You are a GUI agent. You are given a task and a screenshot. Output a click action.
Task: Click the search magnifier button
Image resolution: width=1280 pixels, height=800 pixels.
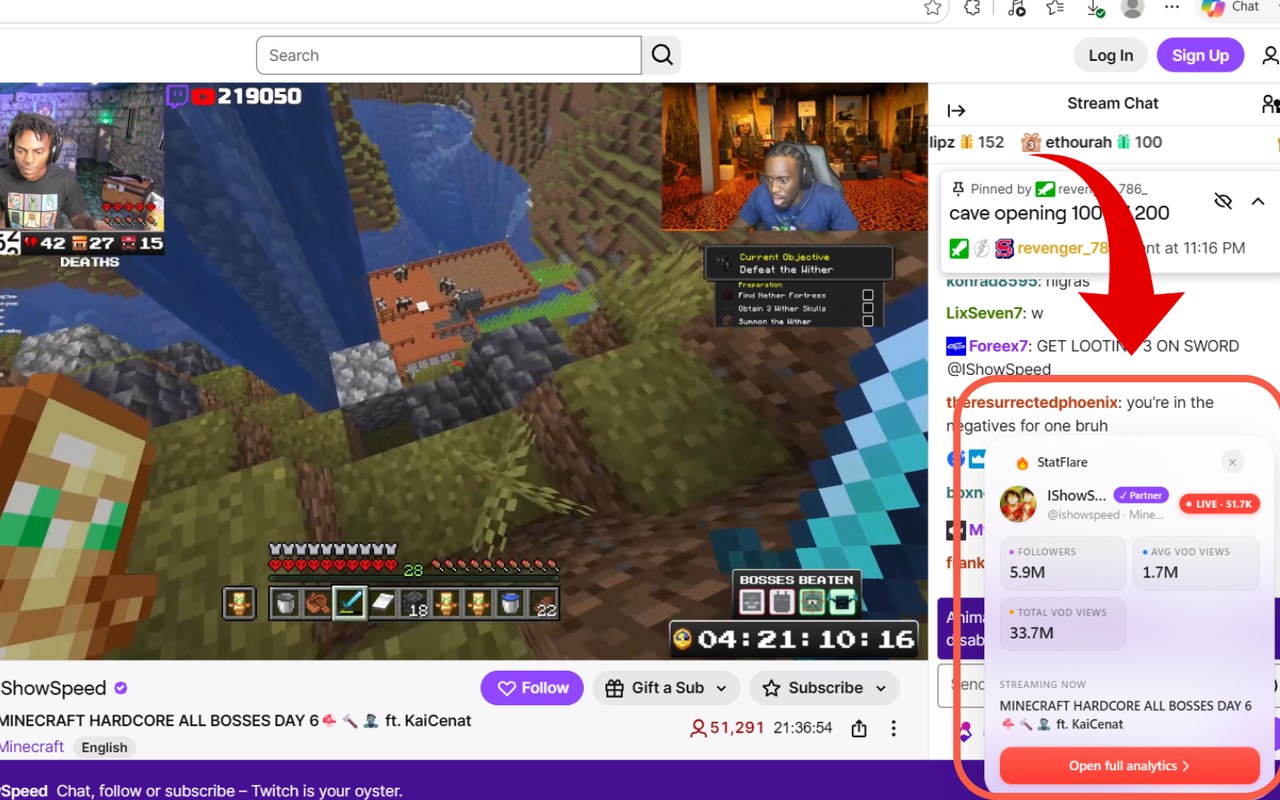tap(662, 55)
